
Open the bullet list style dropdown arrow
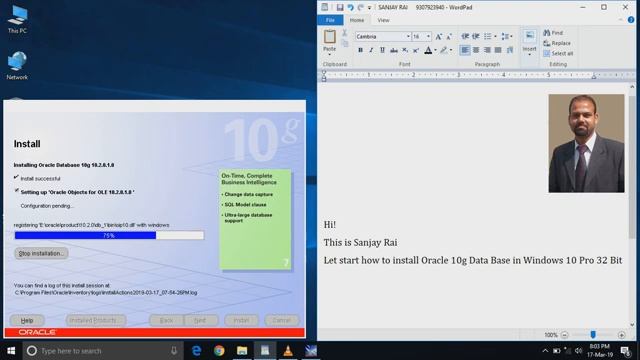495,36
